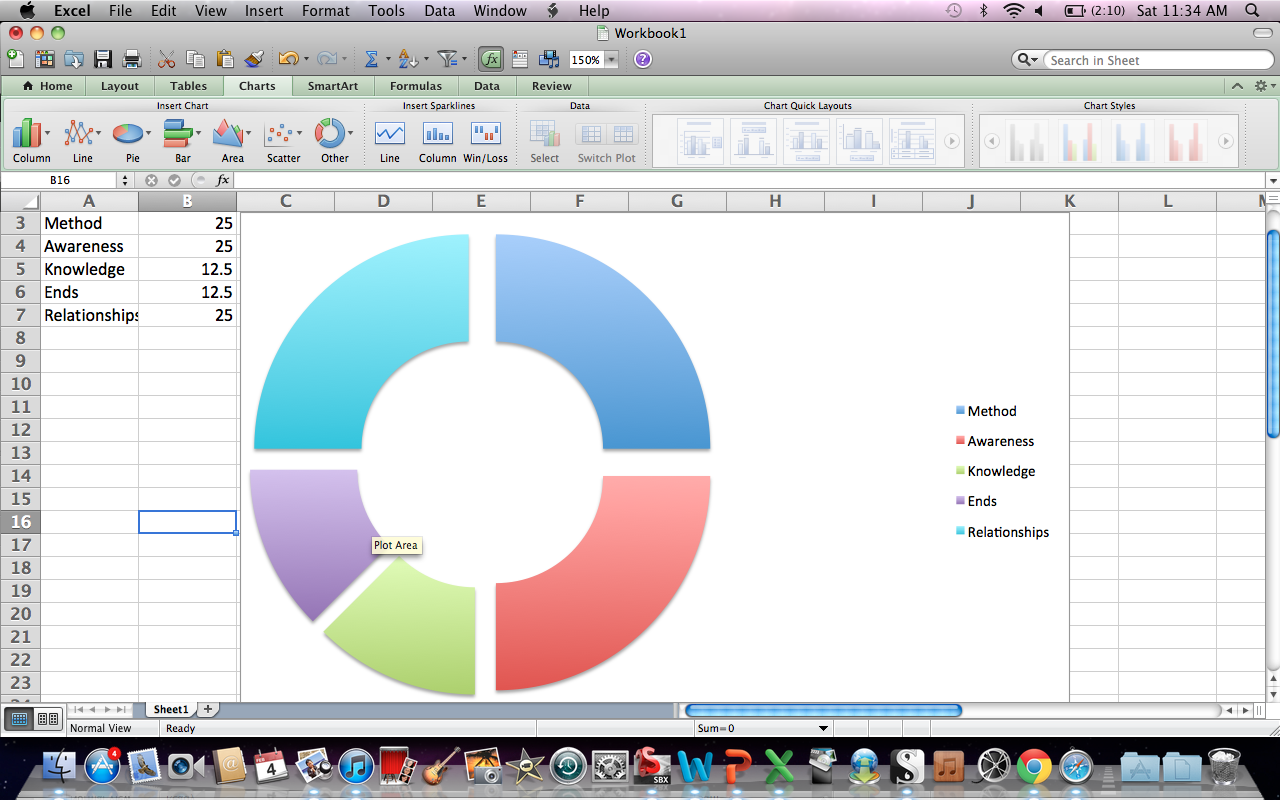Image resolution: width=1280 pixels, height=800 pixels.
Task: Switch to Normal View using status bar button
Action: tap(19, 718)
